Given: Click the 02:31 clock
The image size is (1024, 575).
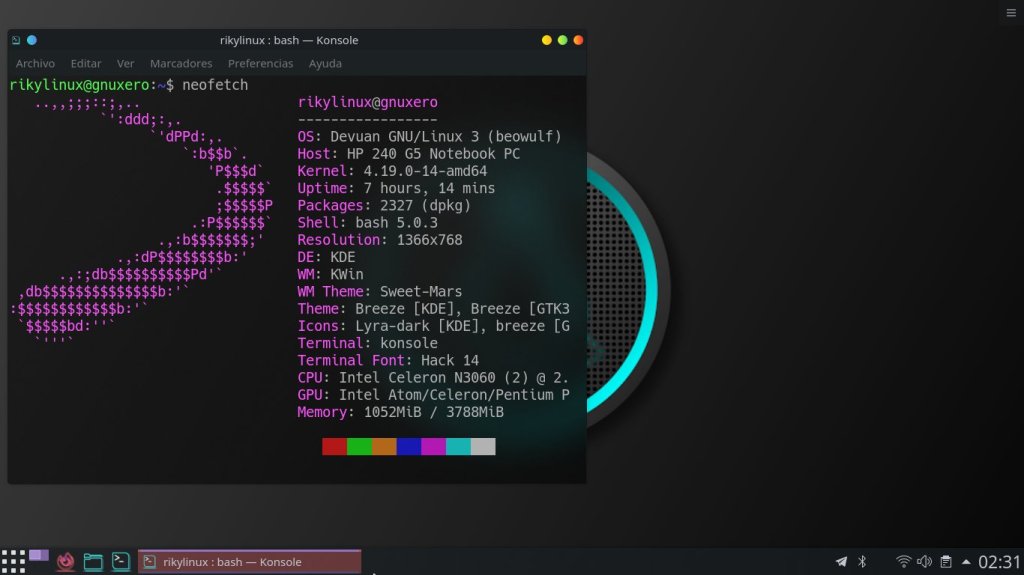Looking at the screenshot, I should (999, 562).
